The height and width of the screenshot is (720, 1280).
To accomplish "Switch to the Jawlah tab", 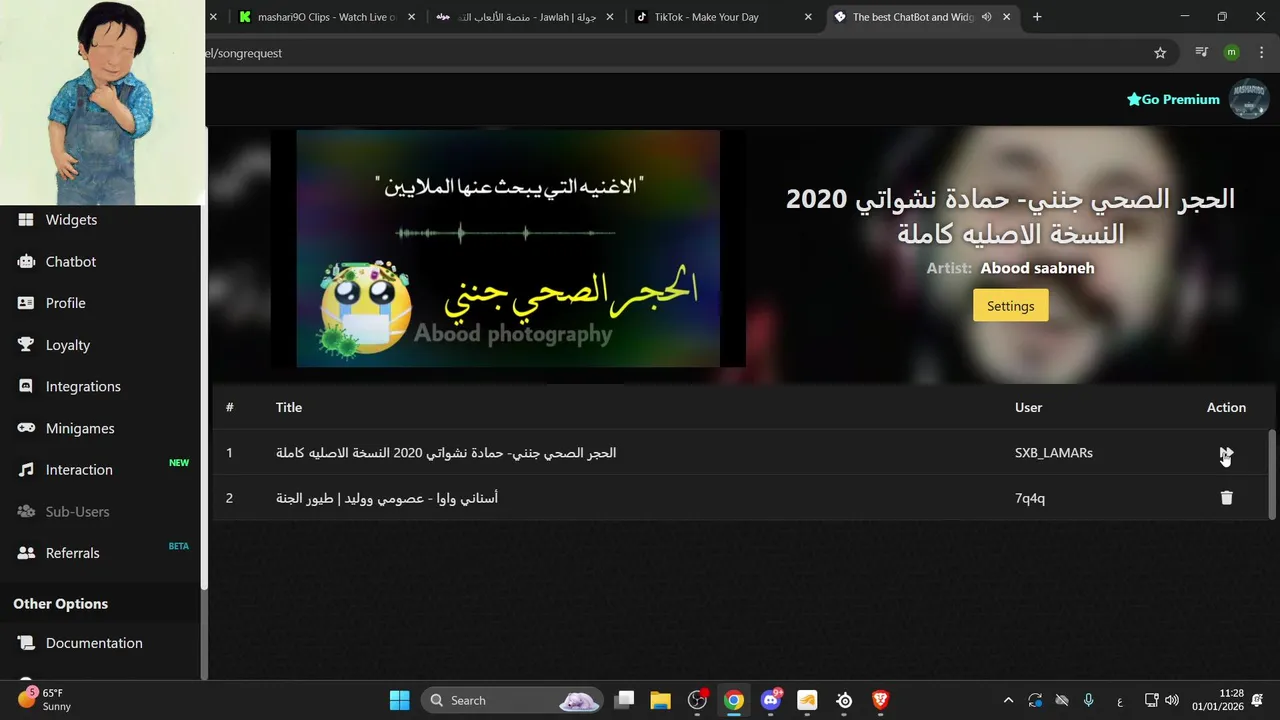I will (x=523, y=17).
